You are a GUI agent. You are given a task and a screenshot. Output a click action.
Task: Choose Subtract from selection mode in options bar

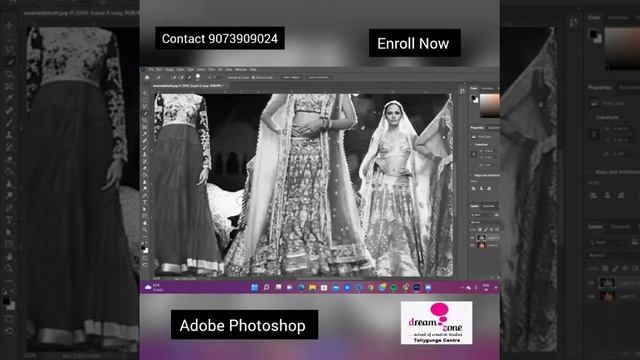(189, 78)
